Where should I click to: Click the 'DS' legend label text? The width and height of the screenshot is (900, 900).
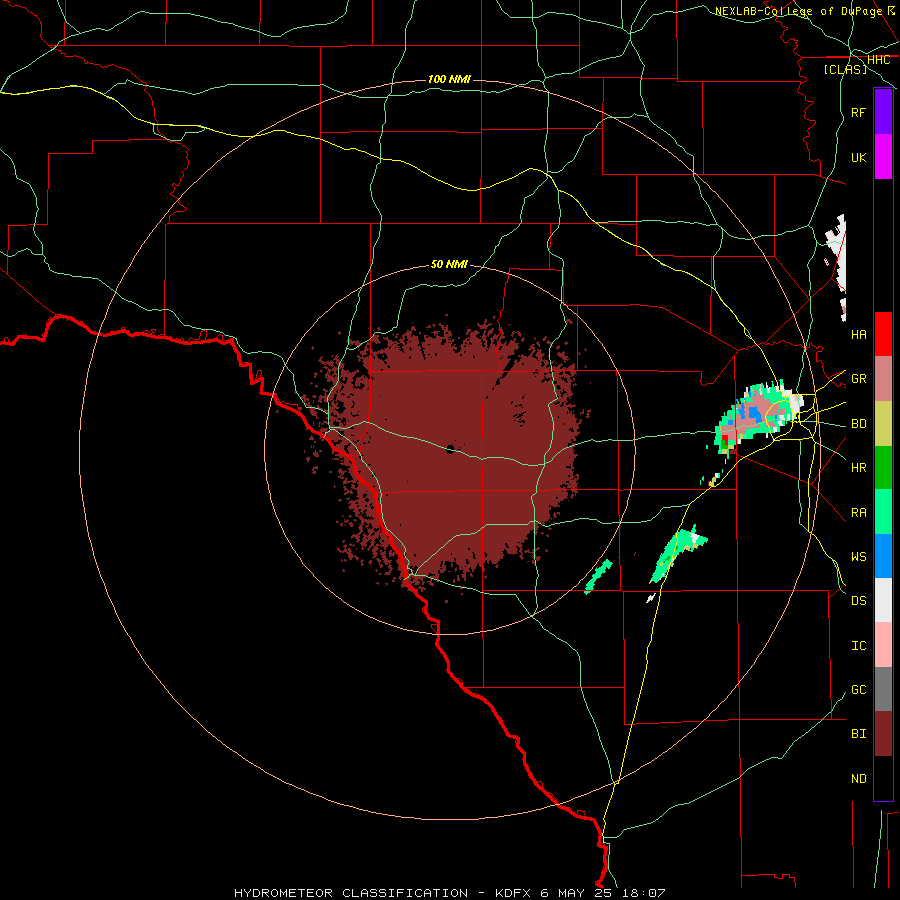pyautogui.click(x=858, y=601)
